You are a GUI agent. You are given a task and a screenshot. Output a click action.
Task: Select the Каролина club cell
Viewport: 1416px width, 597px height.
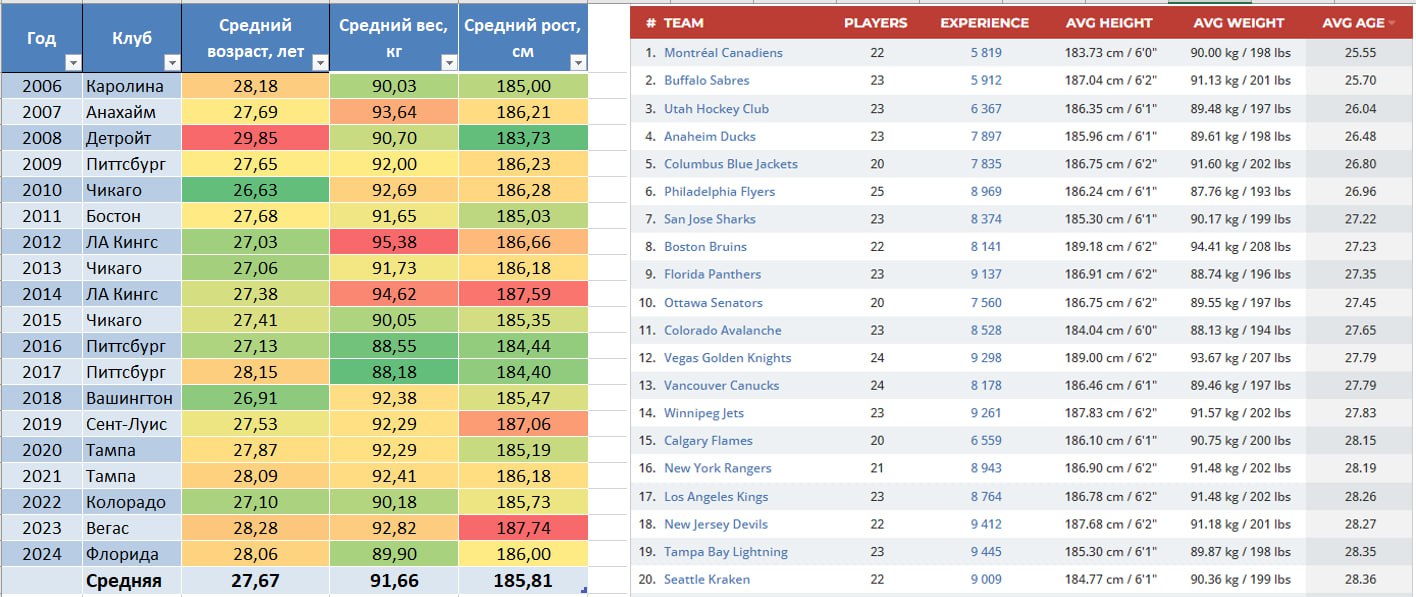tap(132, 87)
